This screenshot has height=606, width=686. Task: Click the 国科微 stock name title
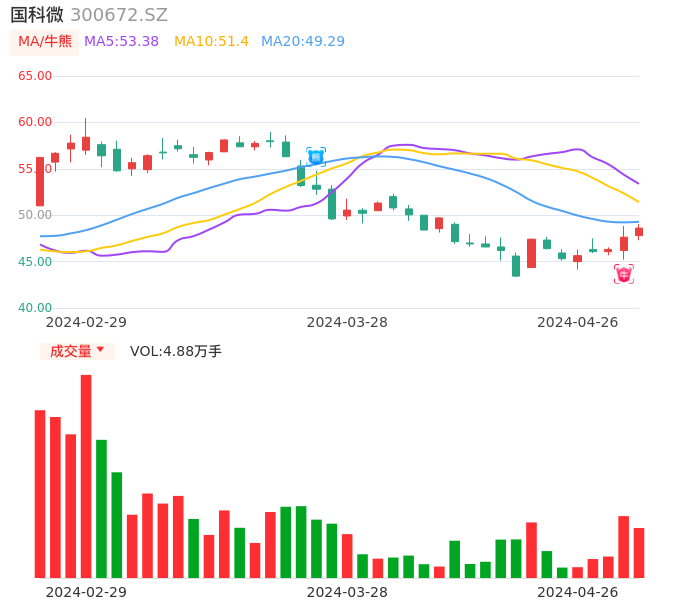point(37,15)
